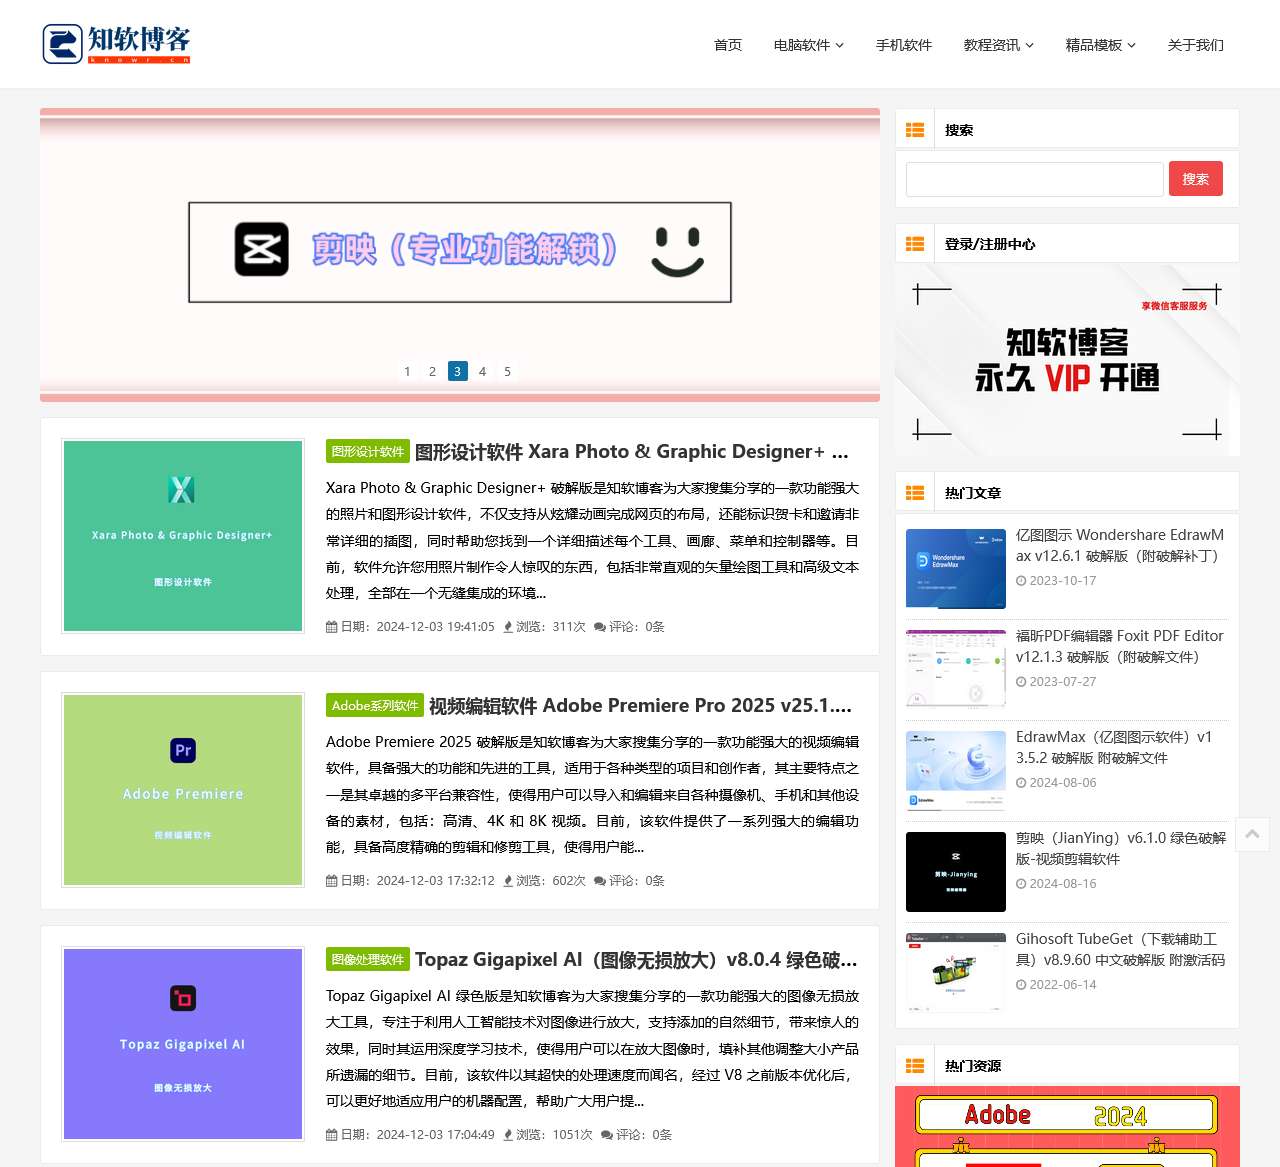Click the list icon beside 热门资源 heading

click(915, 1066)
